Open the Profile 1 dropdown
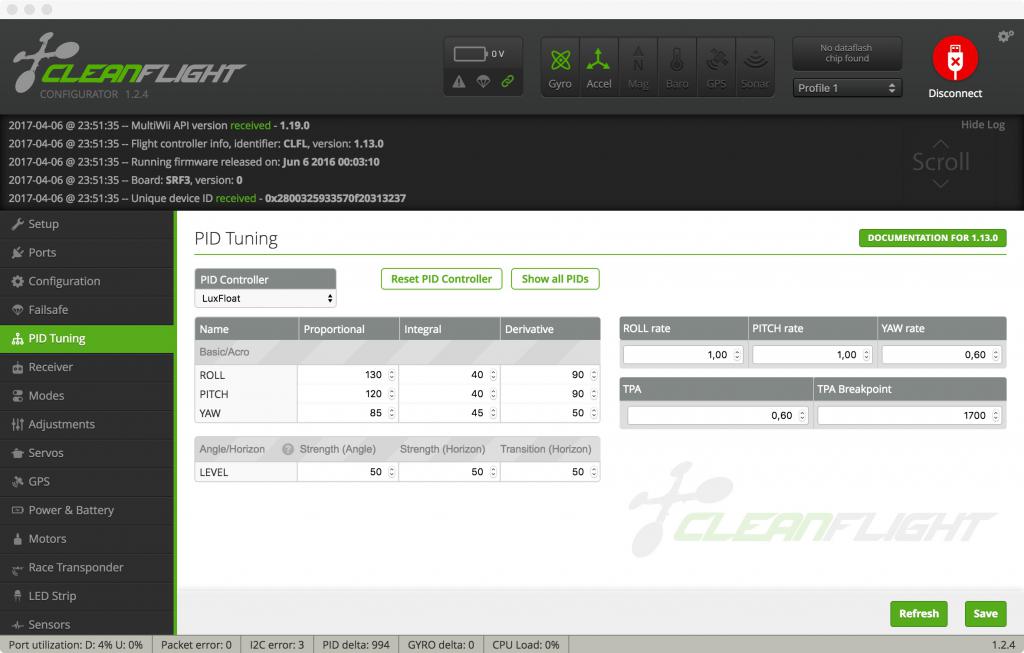Viewport: 1024px width, 653px height. click(x=847, y=88)
